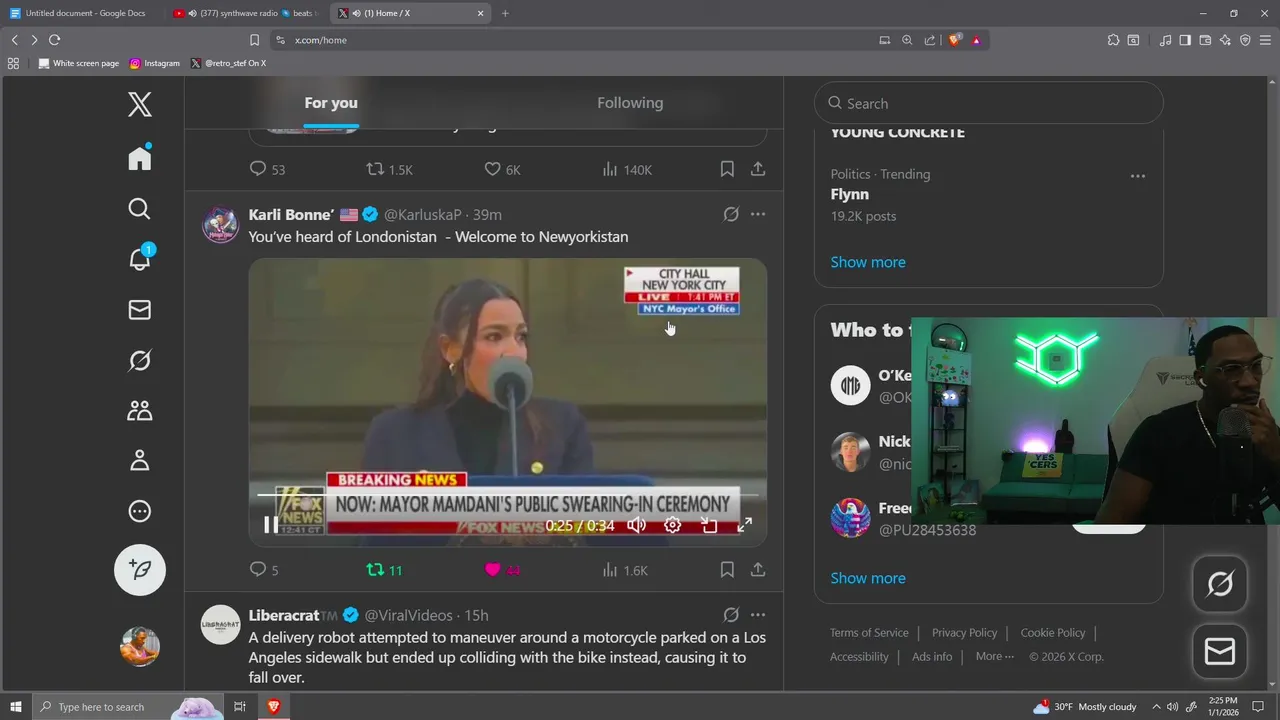The image size is (1280, 720).
Task: Open Profile in the left sidebar
Action: [x=140, y=460]
